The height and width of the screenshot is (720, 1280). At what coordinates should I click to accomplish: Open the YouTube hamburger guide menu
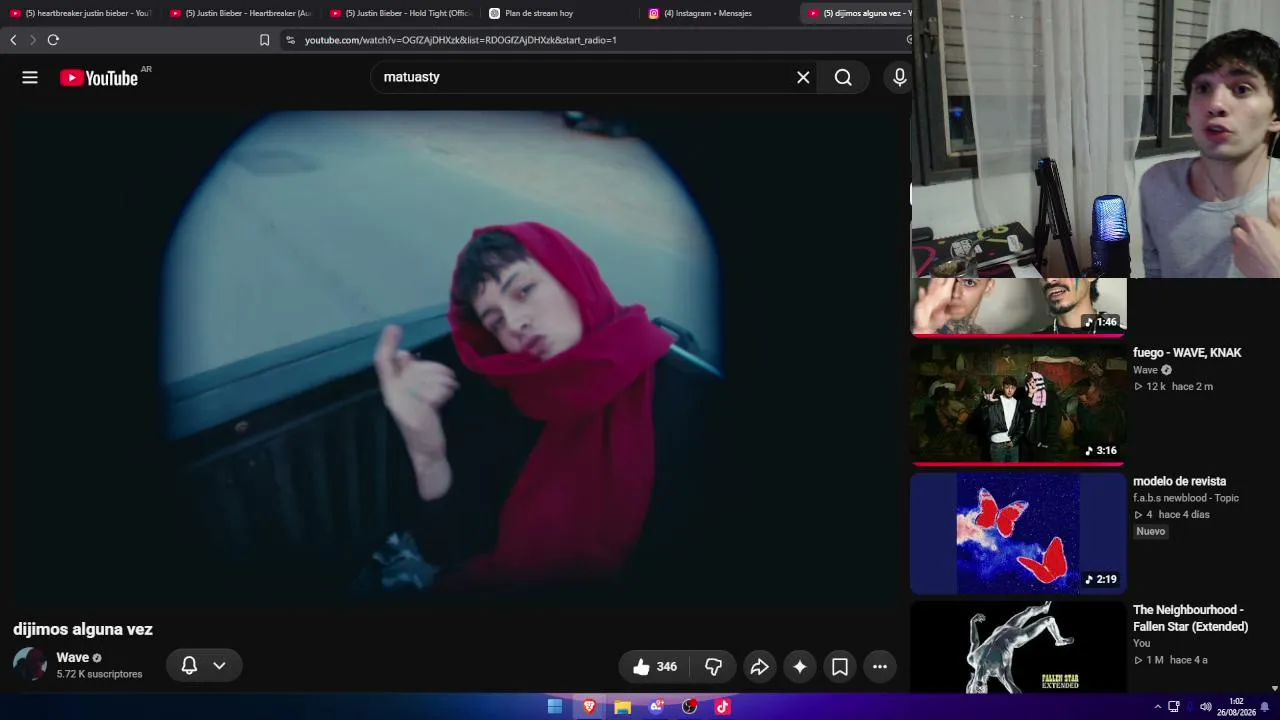click(x=30, y=77)
